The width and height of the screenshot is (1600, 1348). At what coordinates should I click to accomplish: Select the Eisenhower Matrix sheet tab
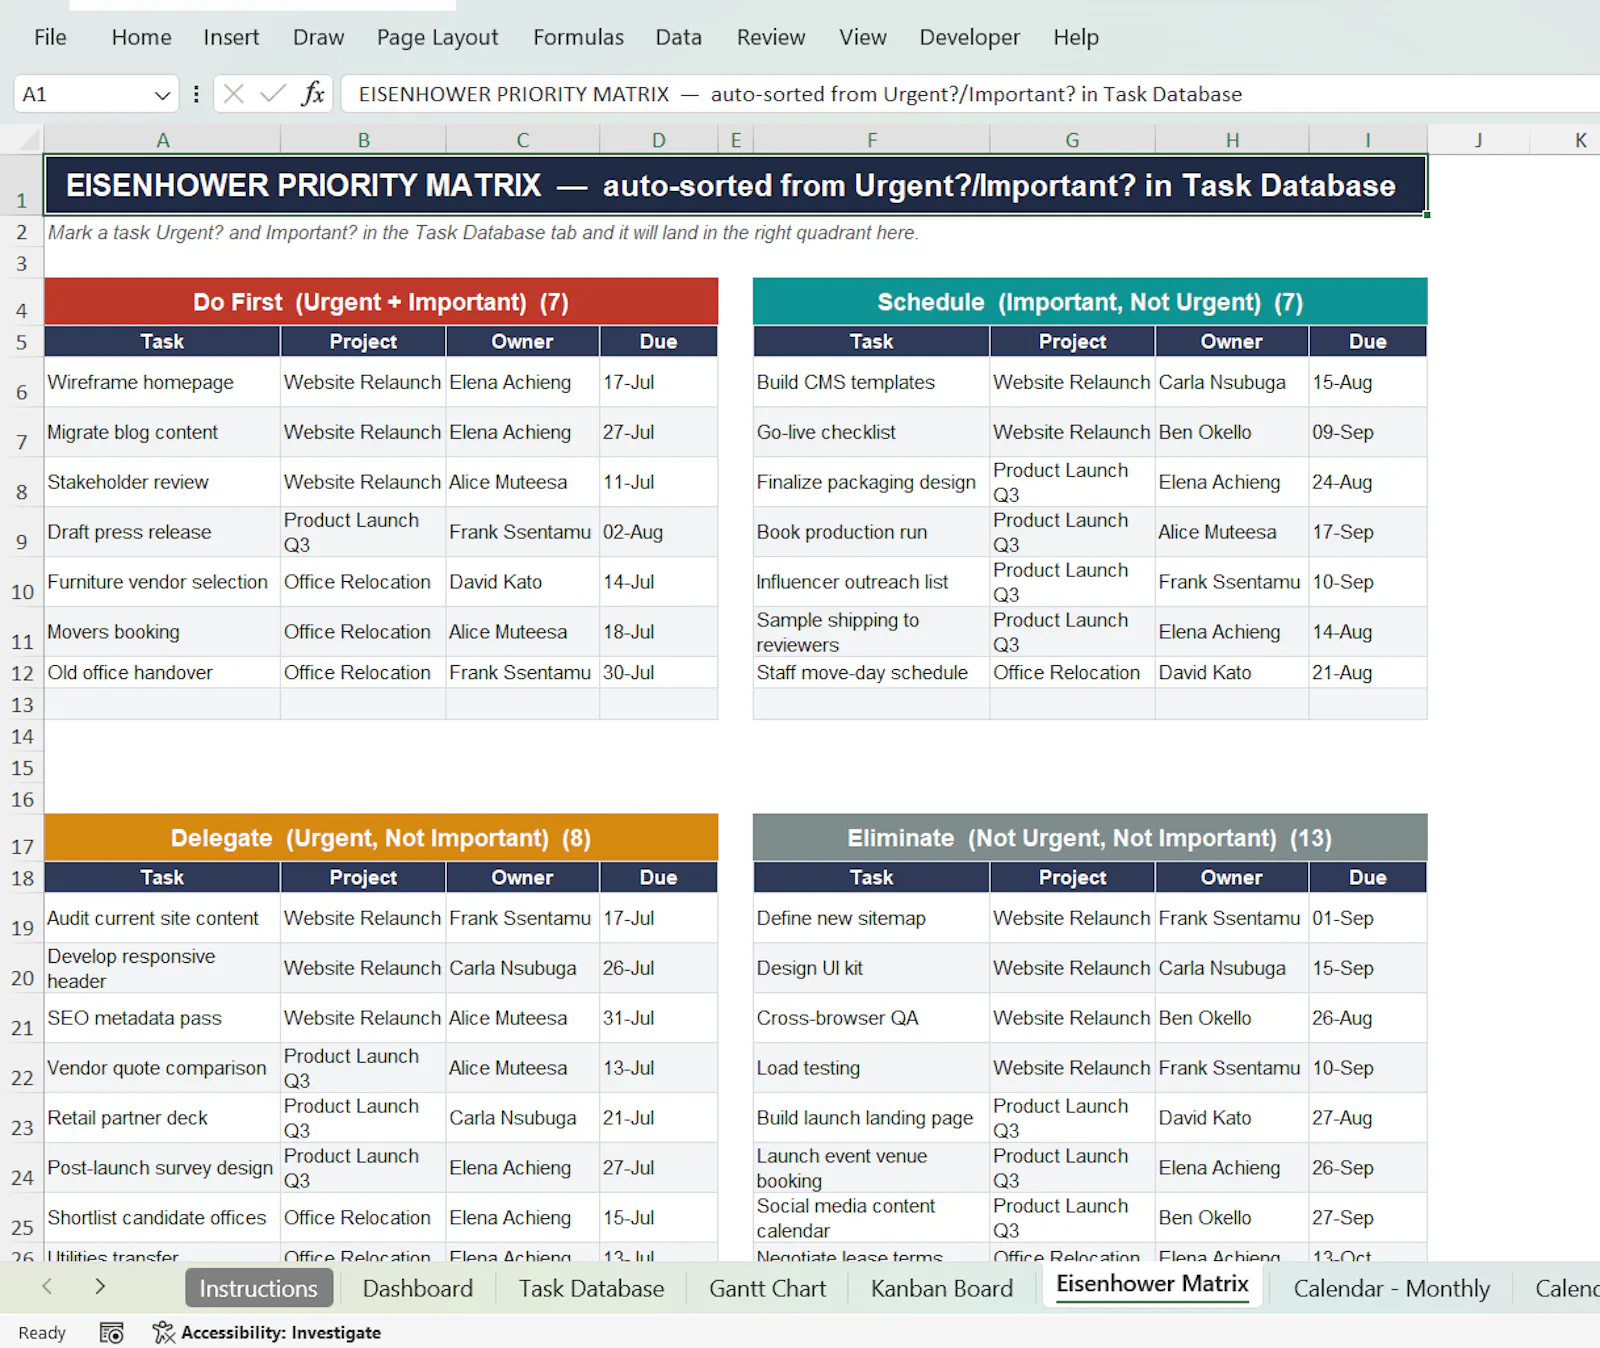pos(1152,1284)
